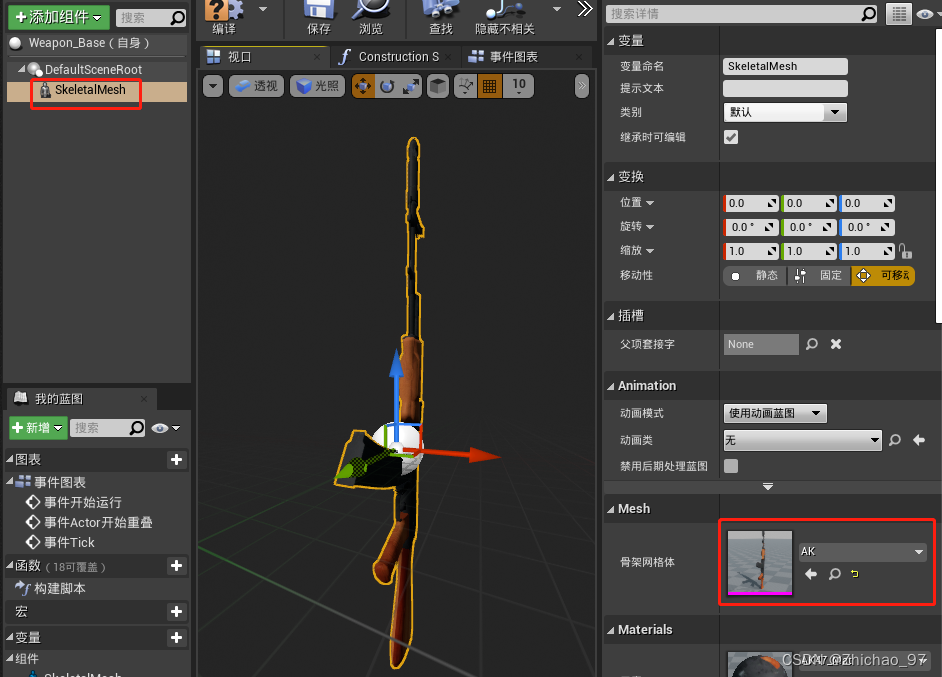The width and height of the screenshot is (942, 677).
Task: Select the rotate gizmo tool in viewport
Action: click(x=387, y=87)
